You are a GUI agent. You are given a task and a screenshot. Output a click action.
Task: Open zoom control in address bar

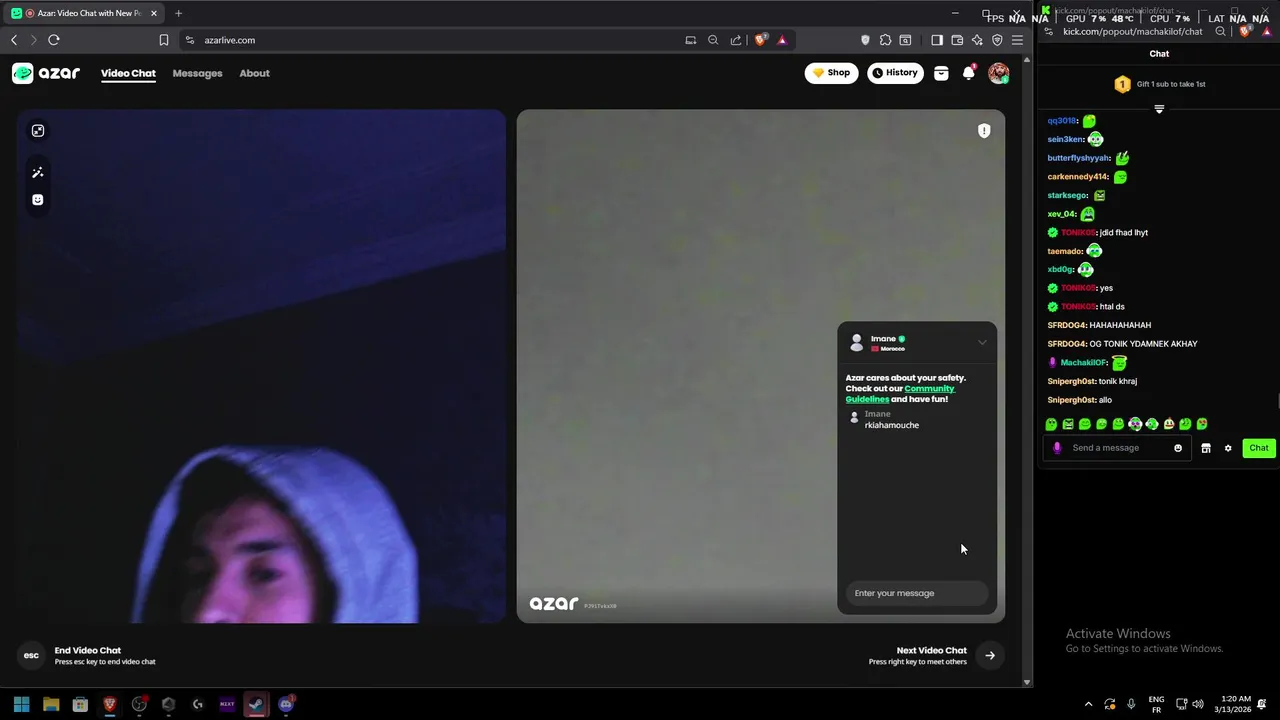pos(713,40)
